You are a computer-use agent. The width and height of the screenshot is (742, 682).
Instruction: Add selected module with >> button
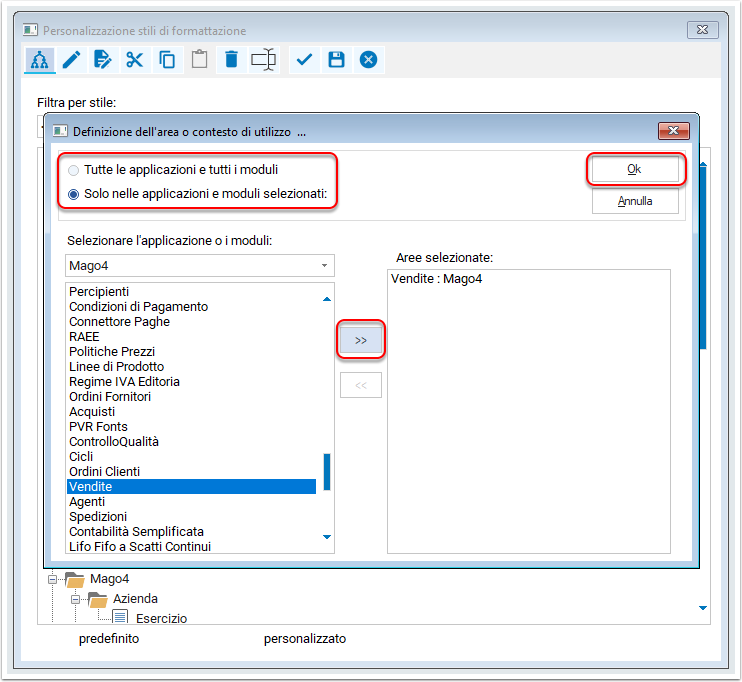(361, 340)
